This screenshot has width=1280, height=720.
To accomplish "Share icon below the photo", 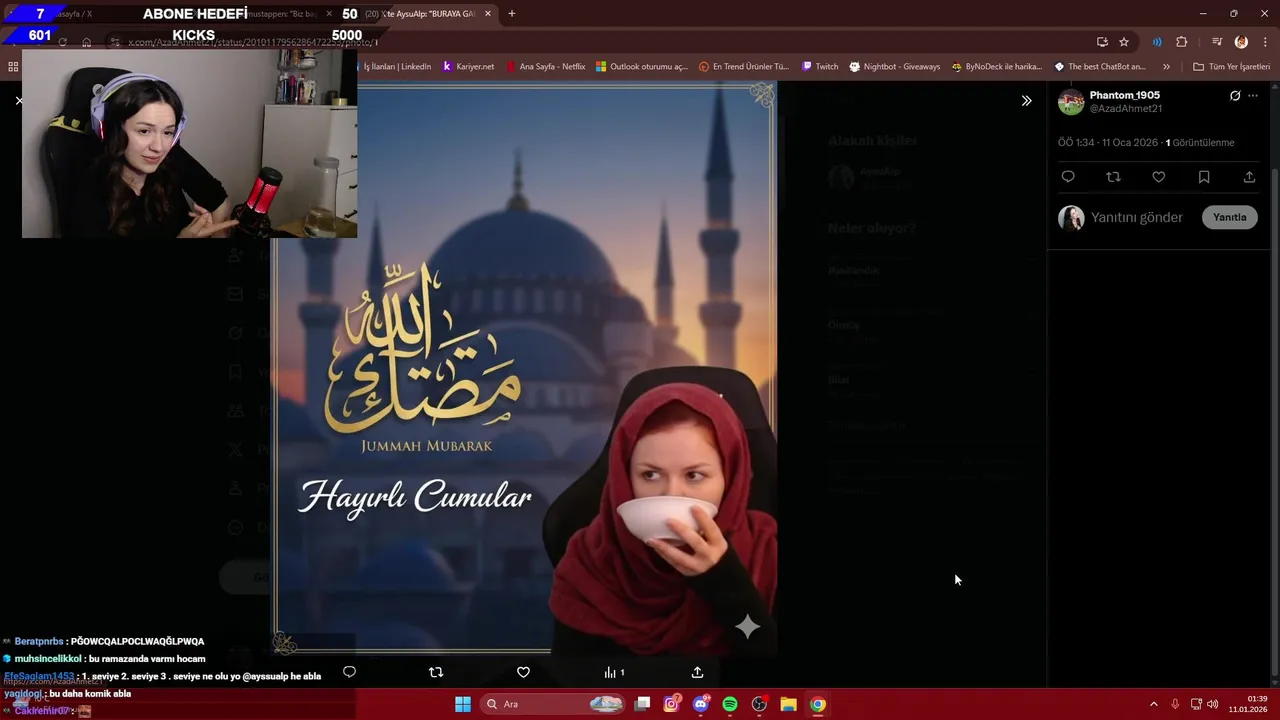I will coord(697,672).
